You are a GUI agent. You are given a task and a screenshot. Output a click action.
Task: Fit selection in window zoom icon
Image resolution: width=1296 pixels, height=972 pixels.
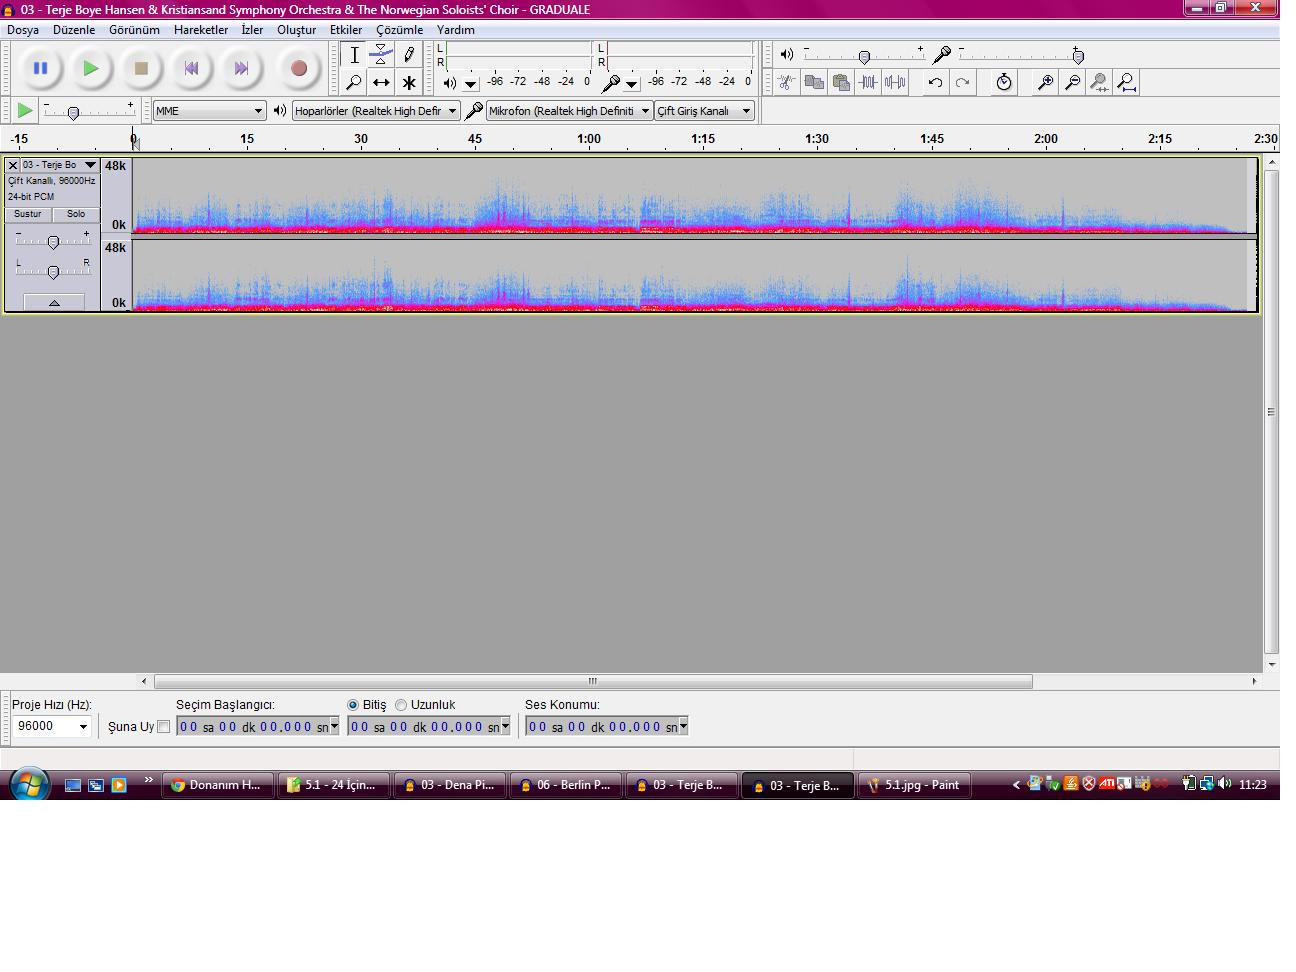(1099, 82)
